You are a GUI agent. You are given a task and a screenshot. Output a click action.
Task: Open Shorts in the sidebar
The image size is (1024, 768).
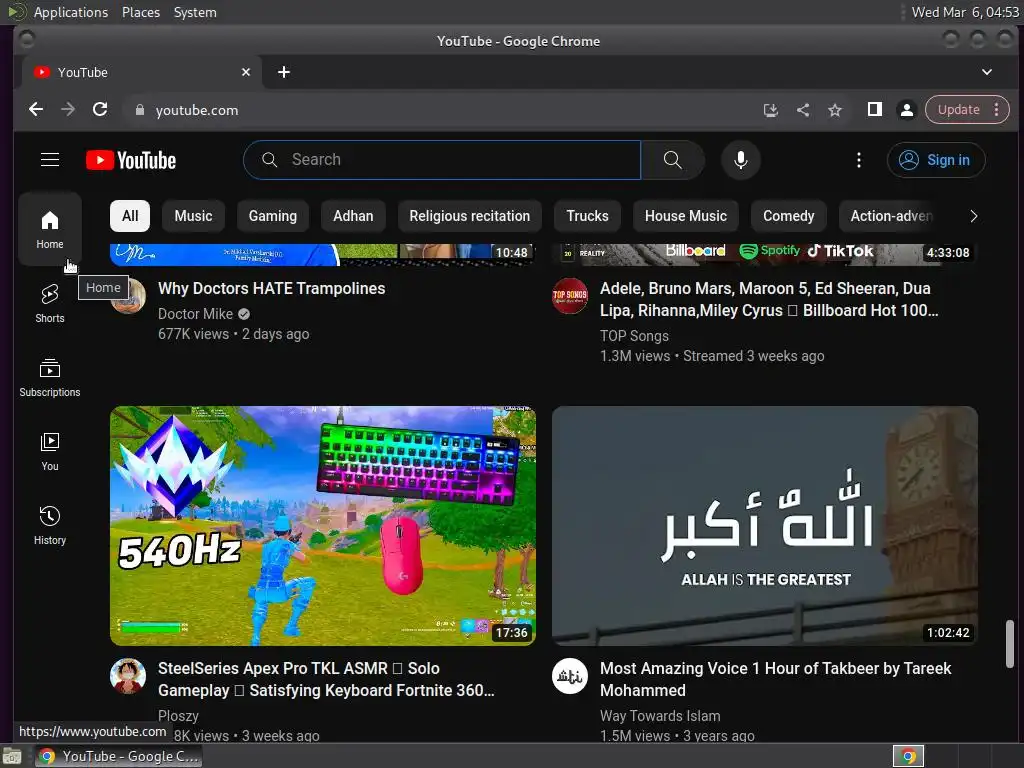pyautogui.click(x=50, y=303)
